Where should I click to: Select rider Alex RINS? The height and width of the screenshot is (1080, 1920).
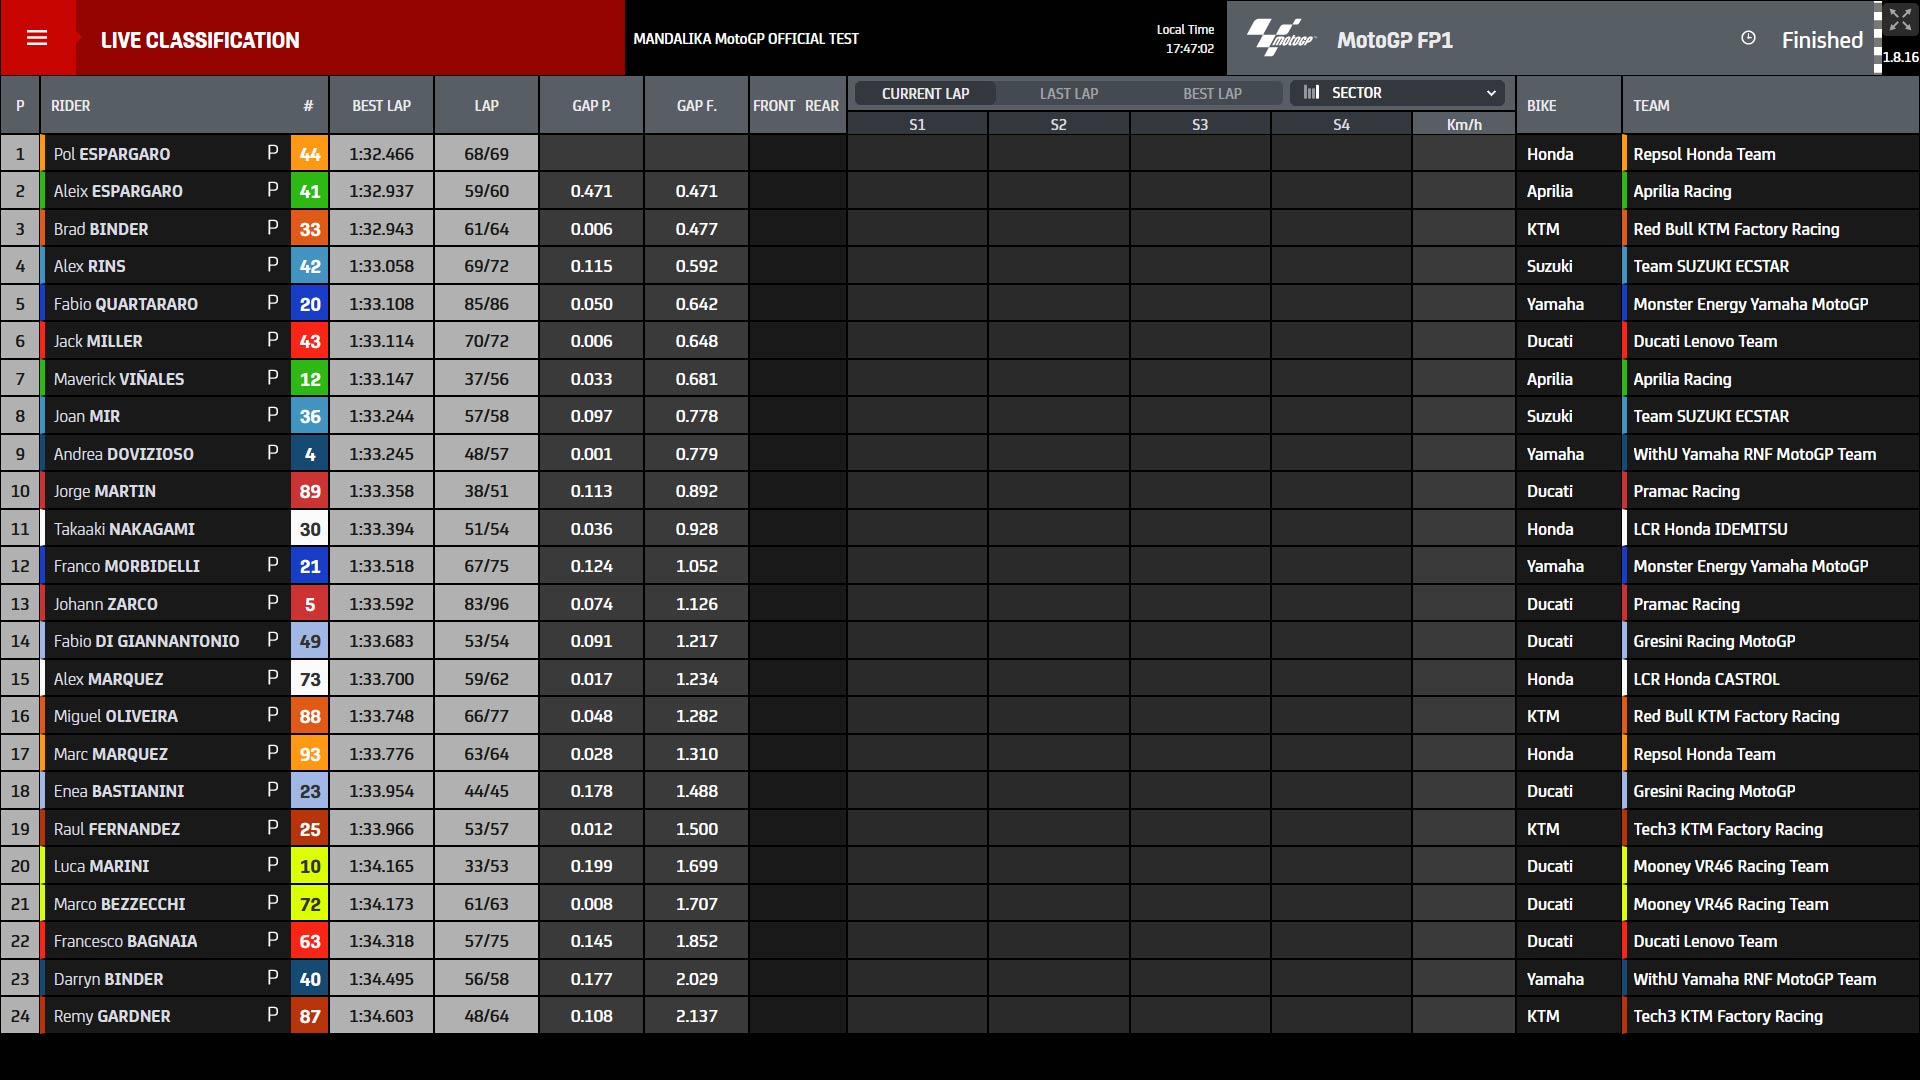point(90,266)
